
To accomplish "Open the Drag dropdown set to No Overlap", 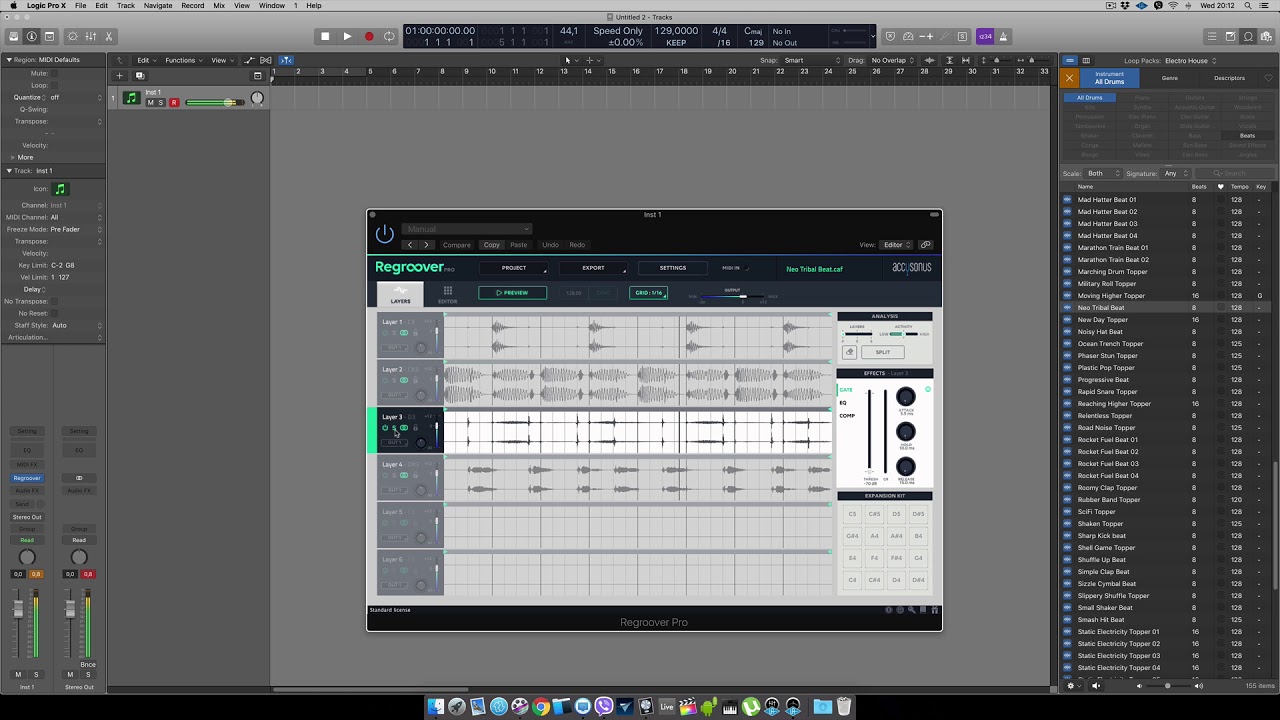I will 893,60.
